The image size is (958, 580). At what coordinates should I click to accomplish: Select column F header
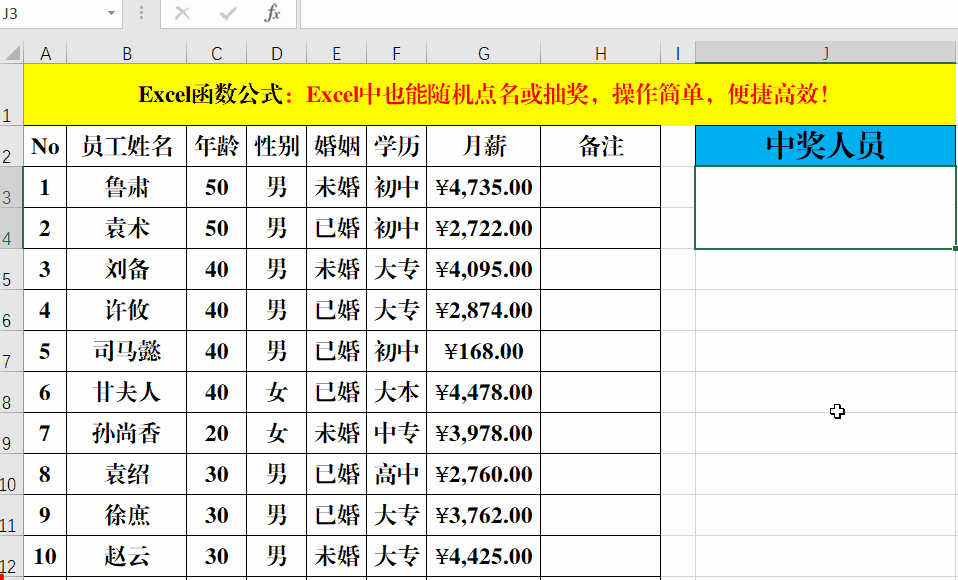click(396, 54)
